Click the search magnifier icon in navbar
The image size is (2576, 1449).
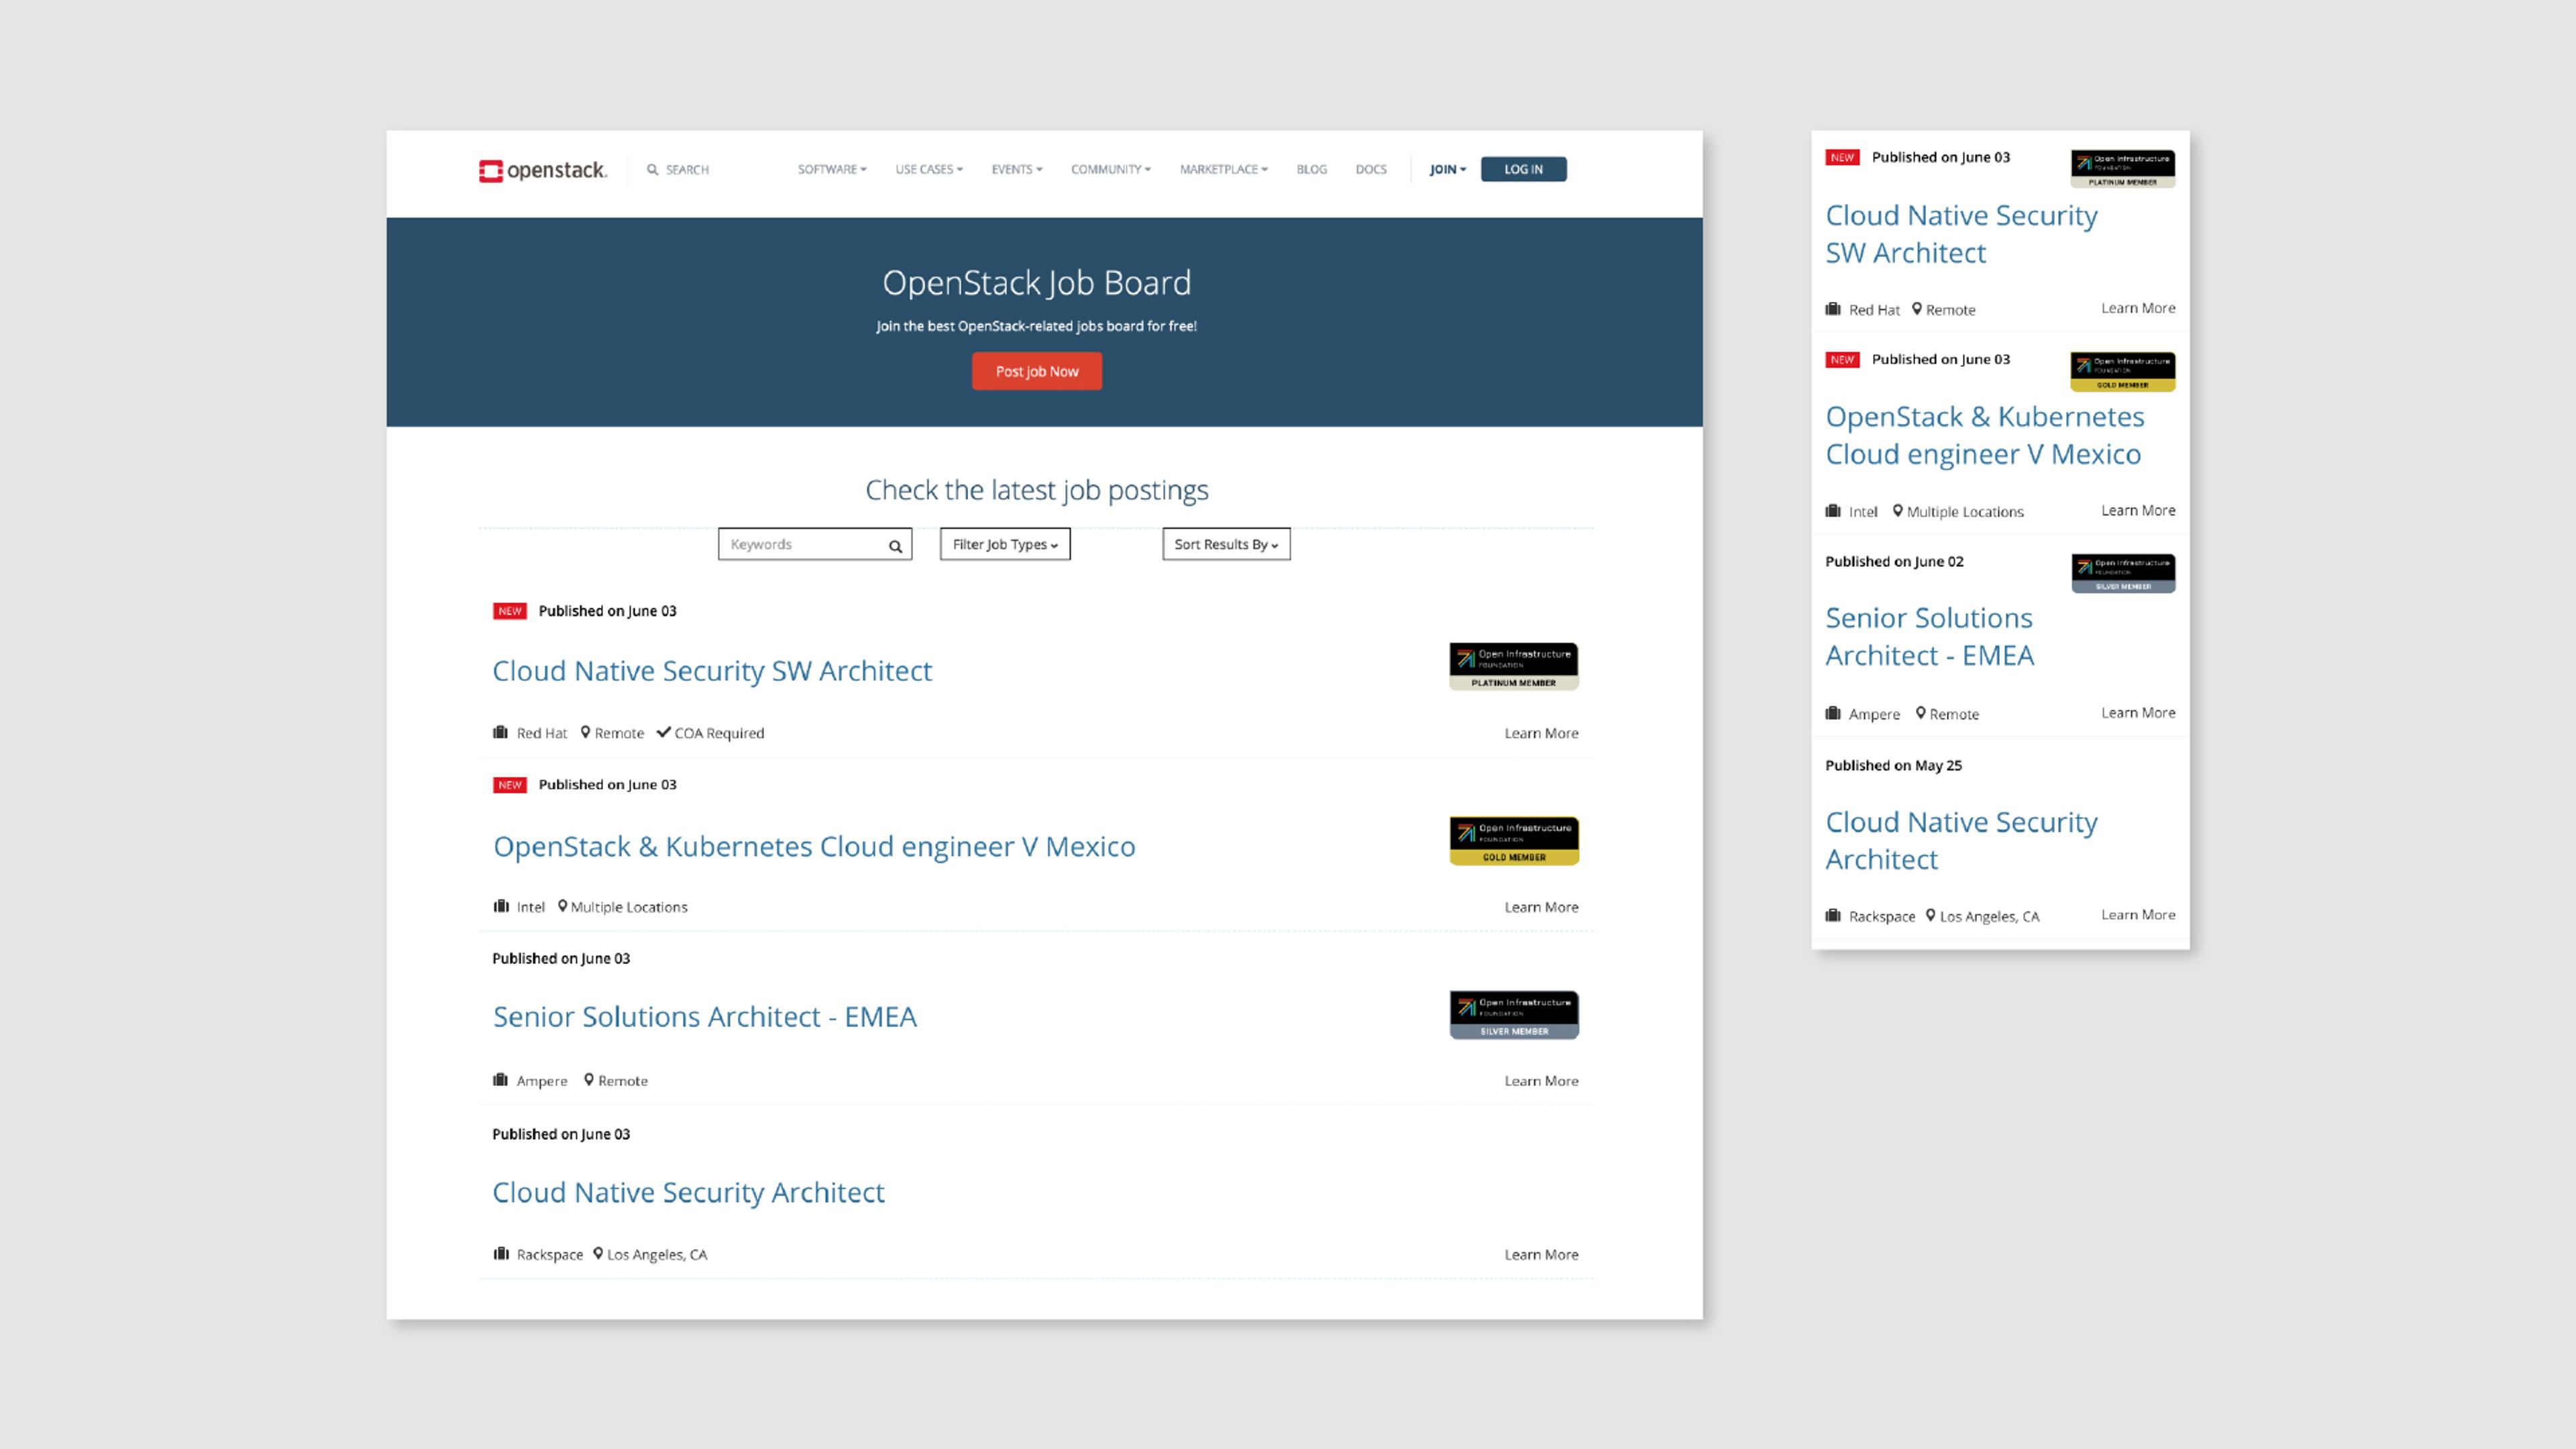652,170
